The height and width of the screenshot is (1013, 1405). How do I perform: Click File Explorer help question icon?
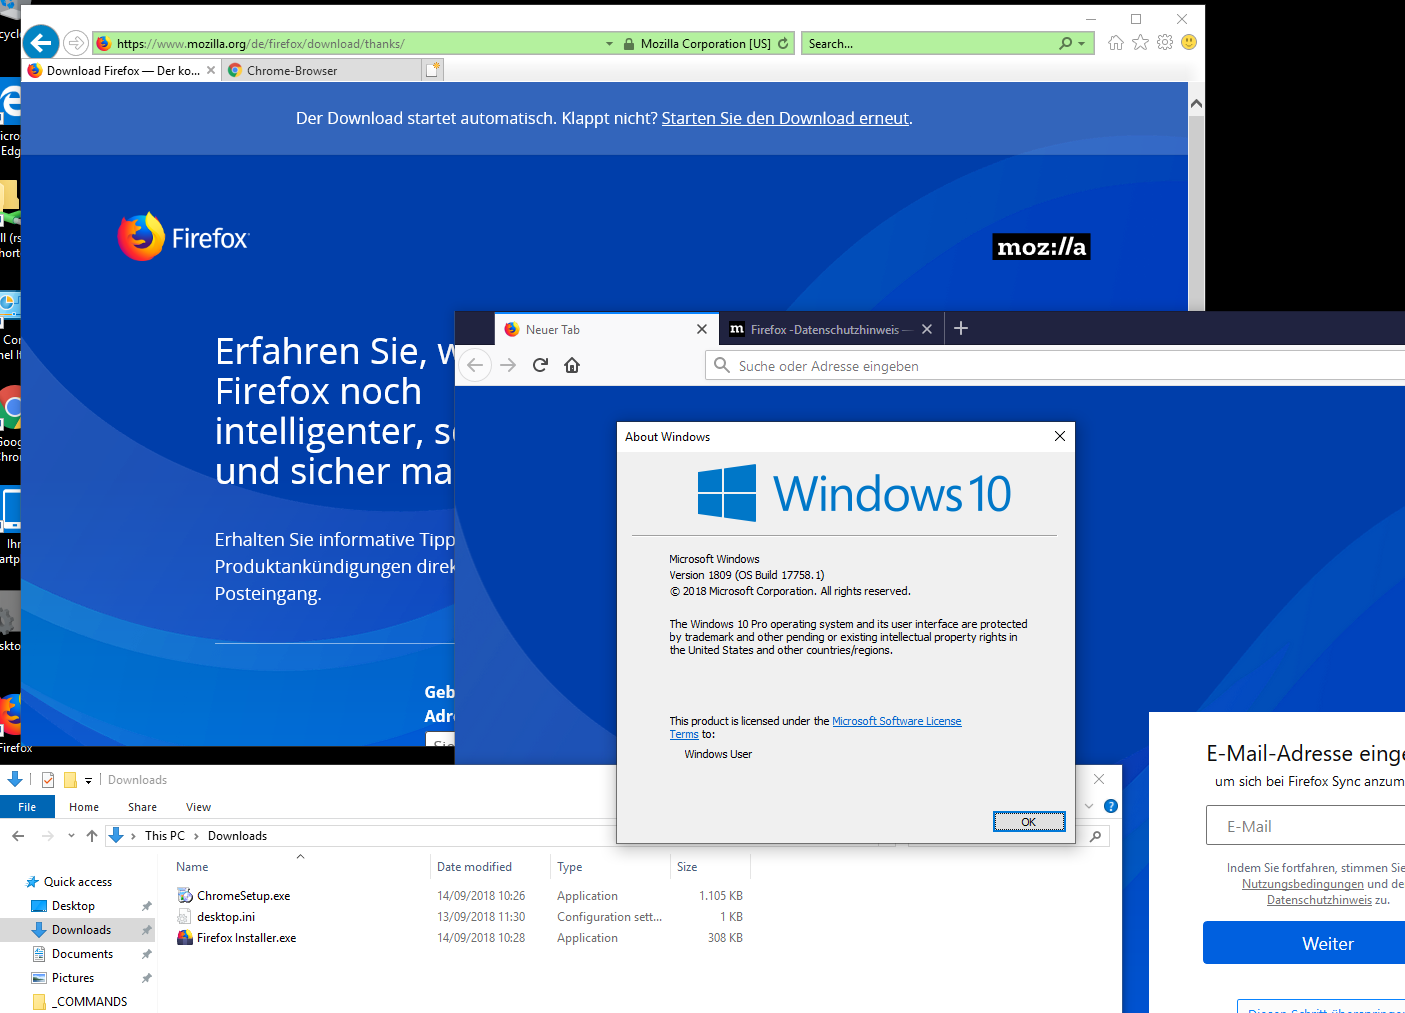coord(1110,806)
